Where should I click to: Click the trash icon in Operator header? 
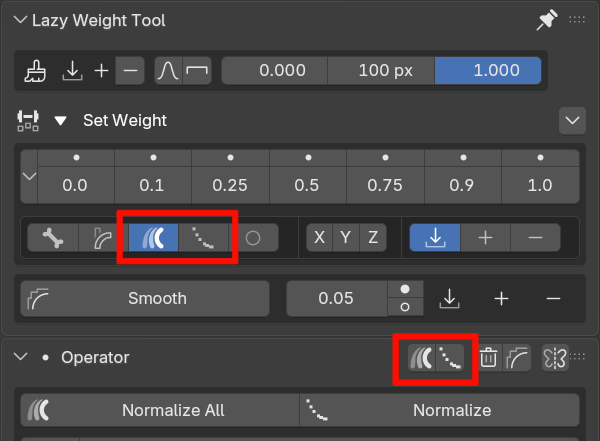[488, 356]
